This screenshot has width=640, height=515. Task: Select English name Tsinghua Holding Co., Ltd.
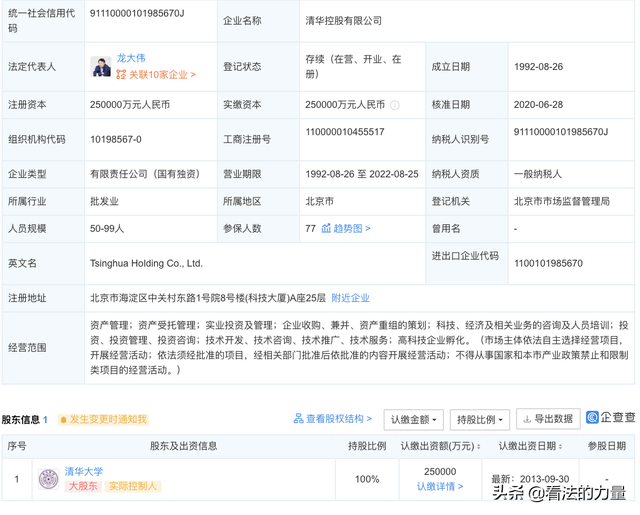coord(146,264)
